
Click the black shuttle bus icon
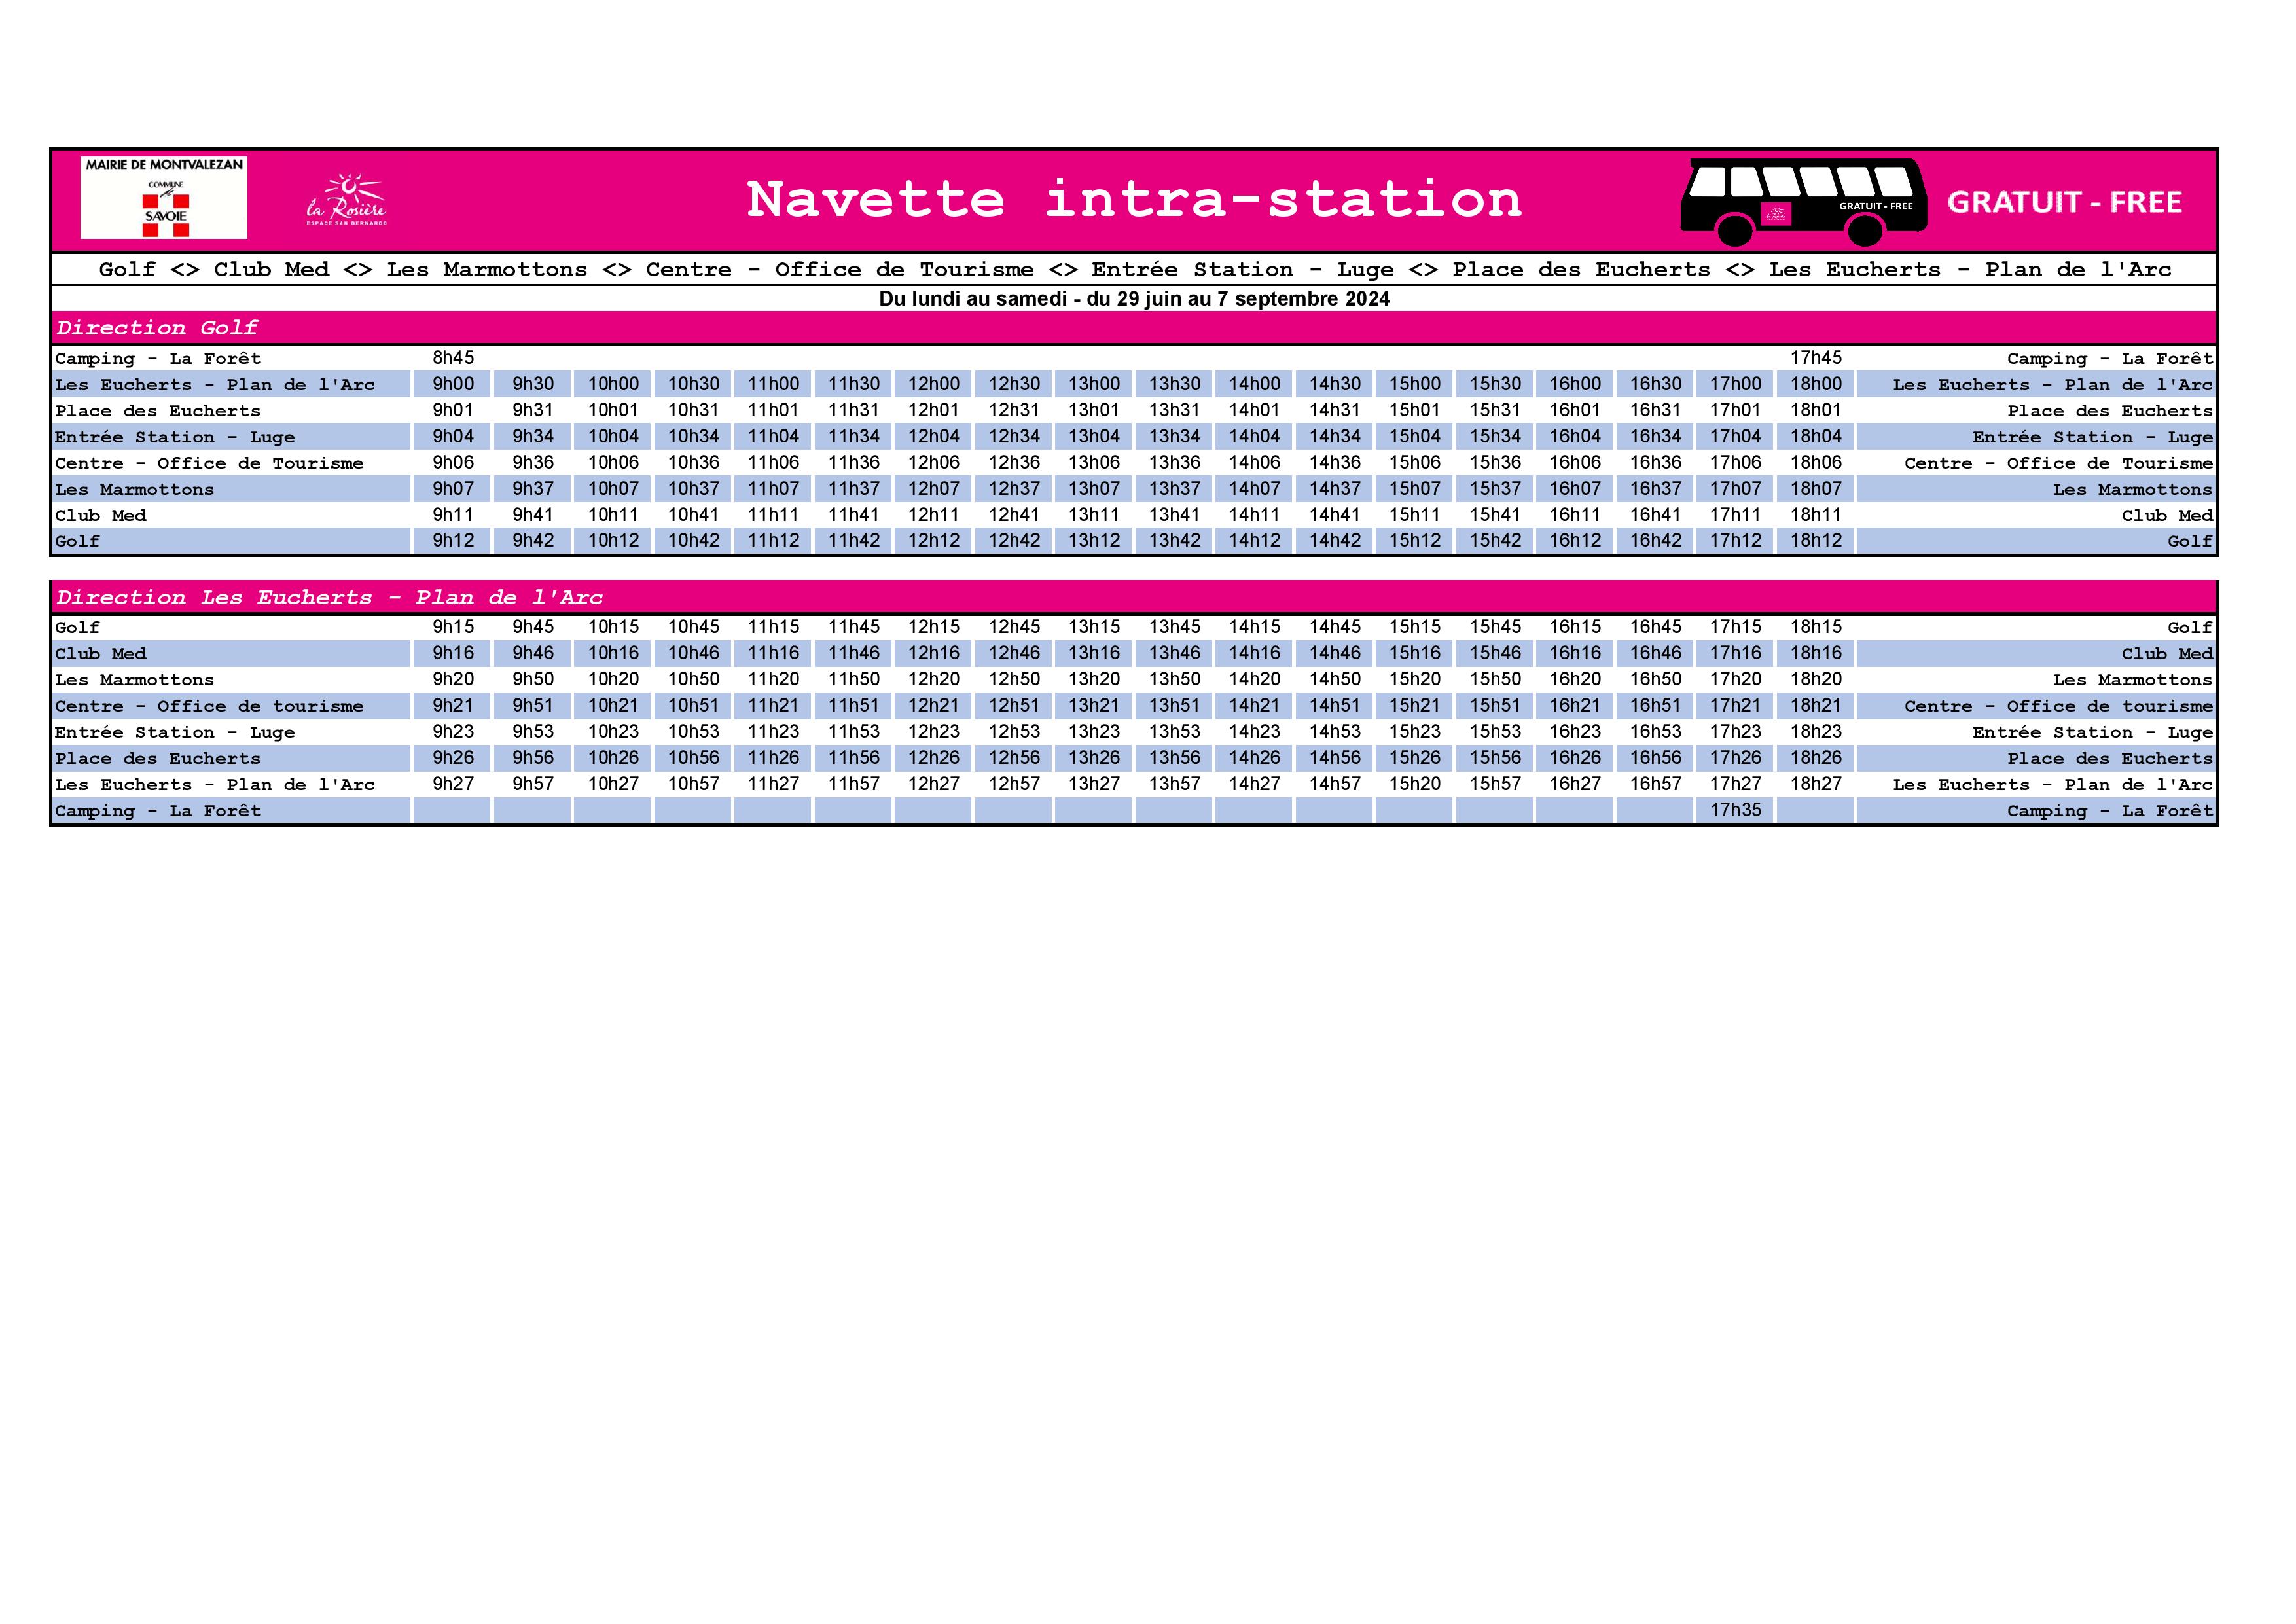click(1803, 202)
